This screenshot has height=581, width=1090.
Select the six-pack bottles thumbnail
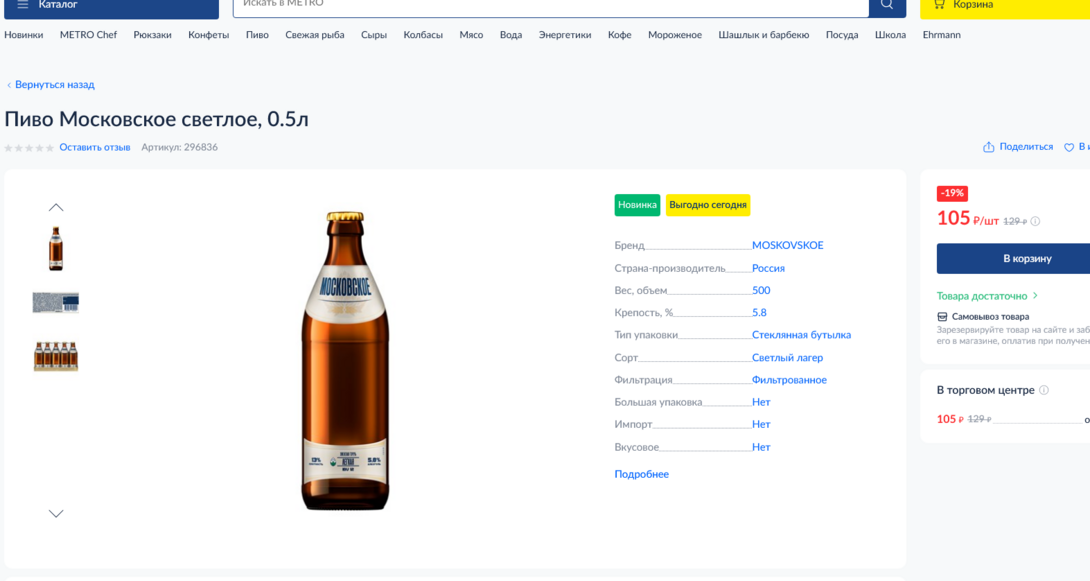coord(56,356)
